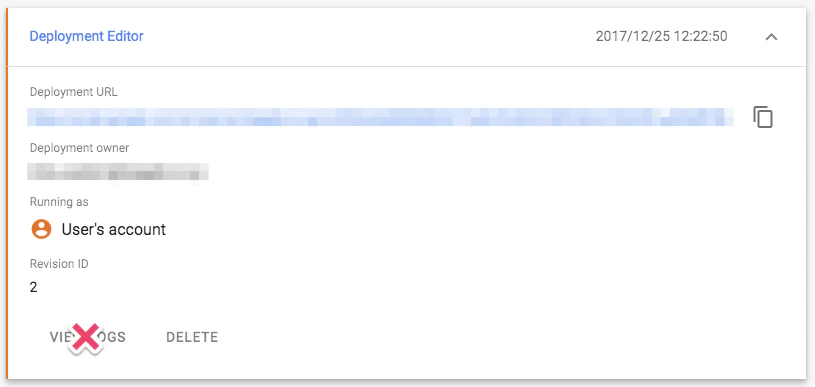Click the blurred deployment URL link
This screenshot has width=815, height=387.
point(380,117)
